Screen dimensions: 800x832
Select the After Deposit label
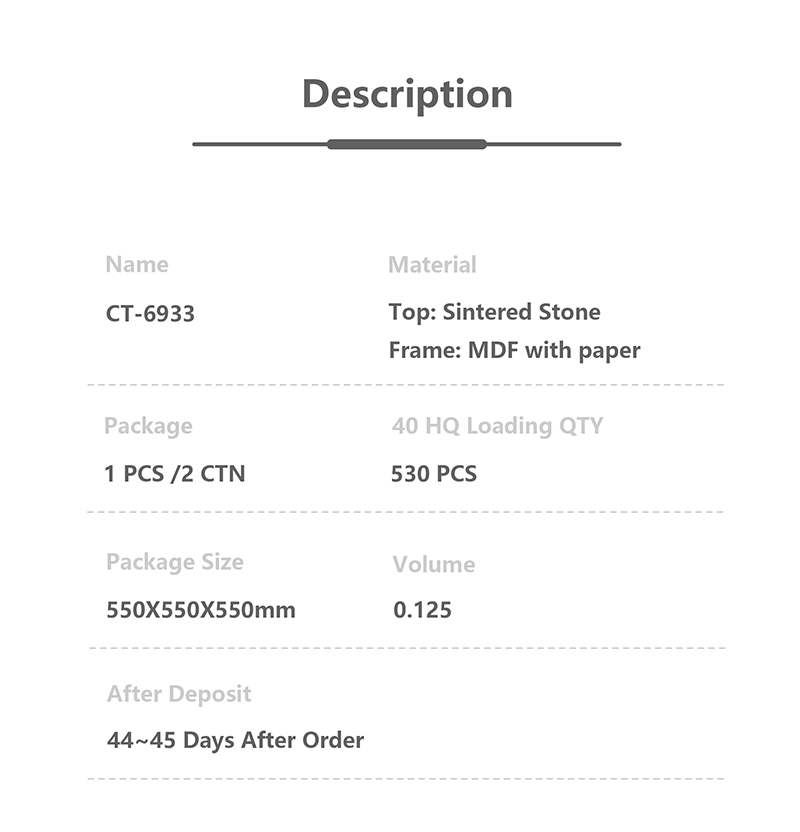coord(179,694)
